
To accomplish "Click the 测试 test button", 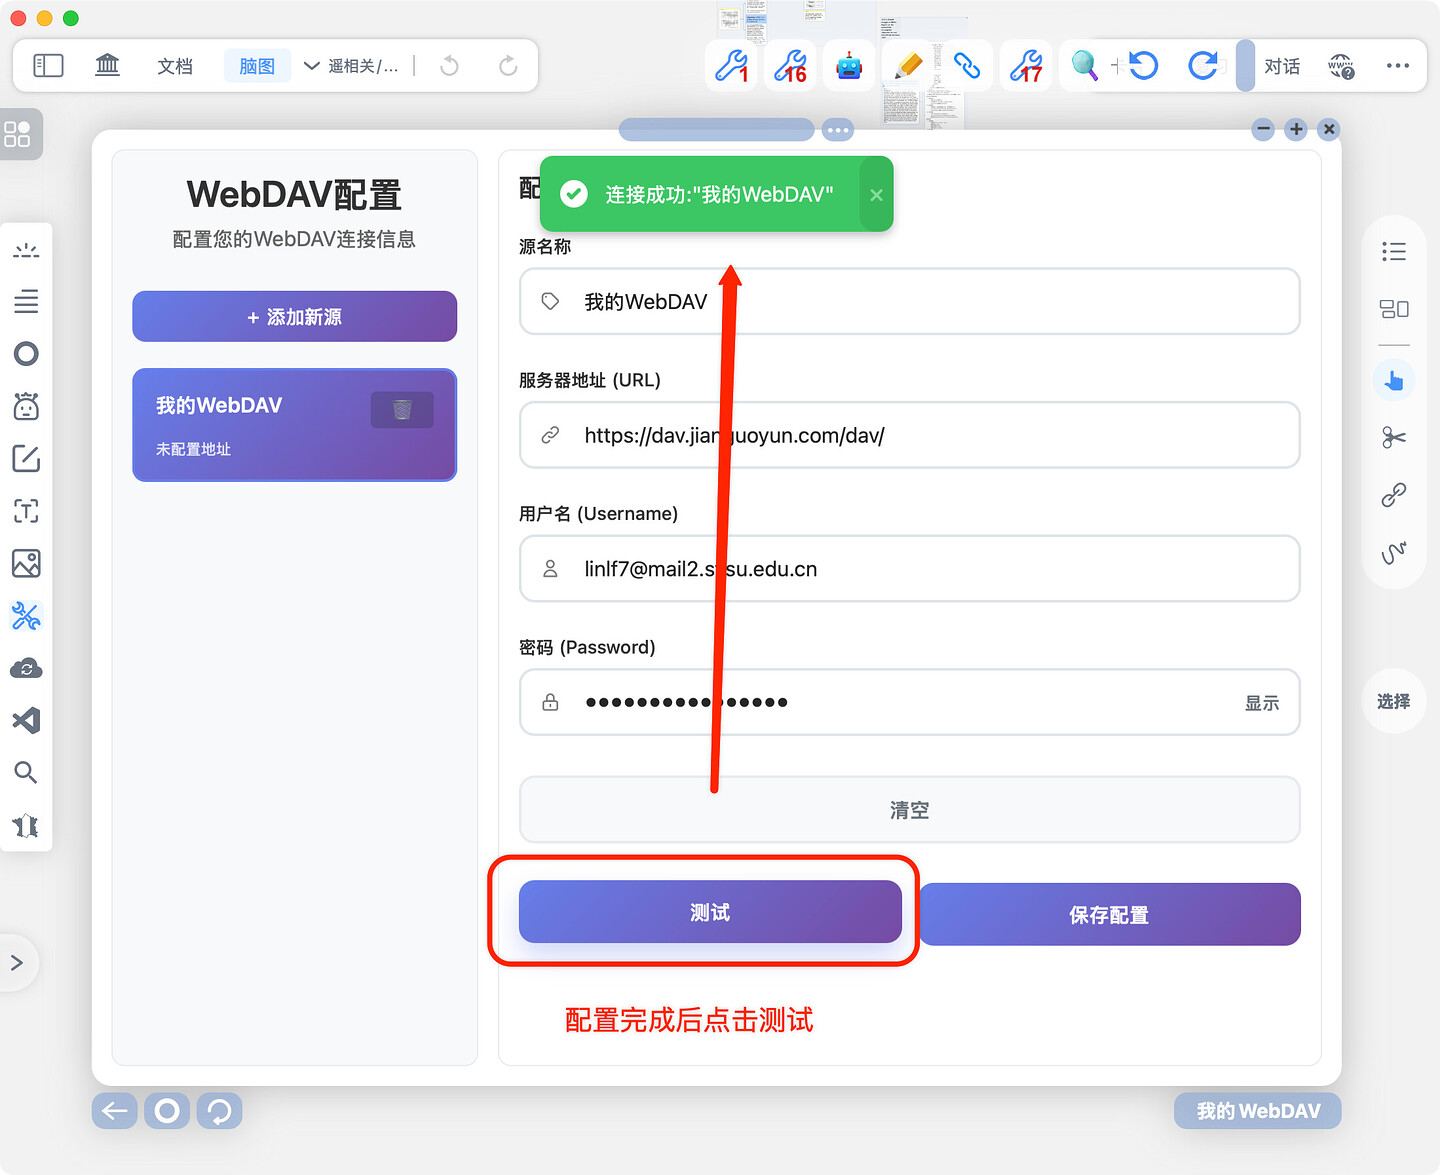I will 710,912.
